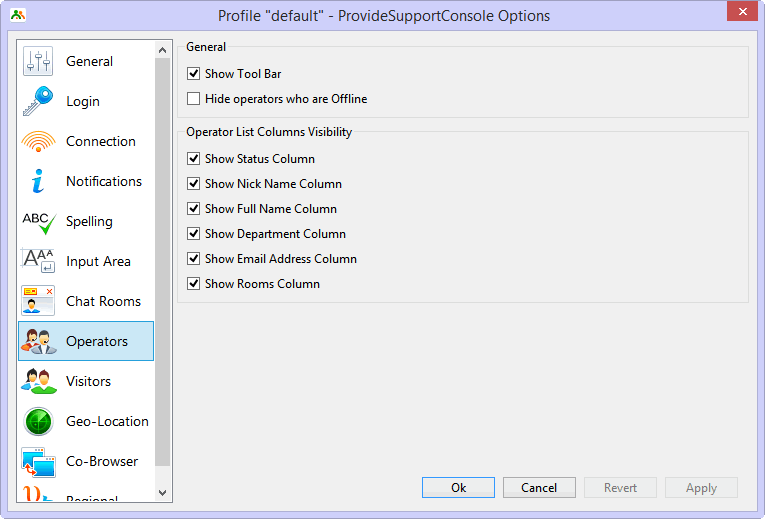Open the Visitors label

(88, 381)
